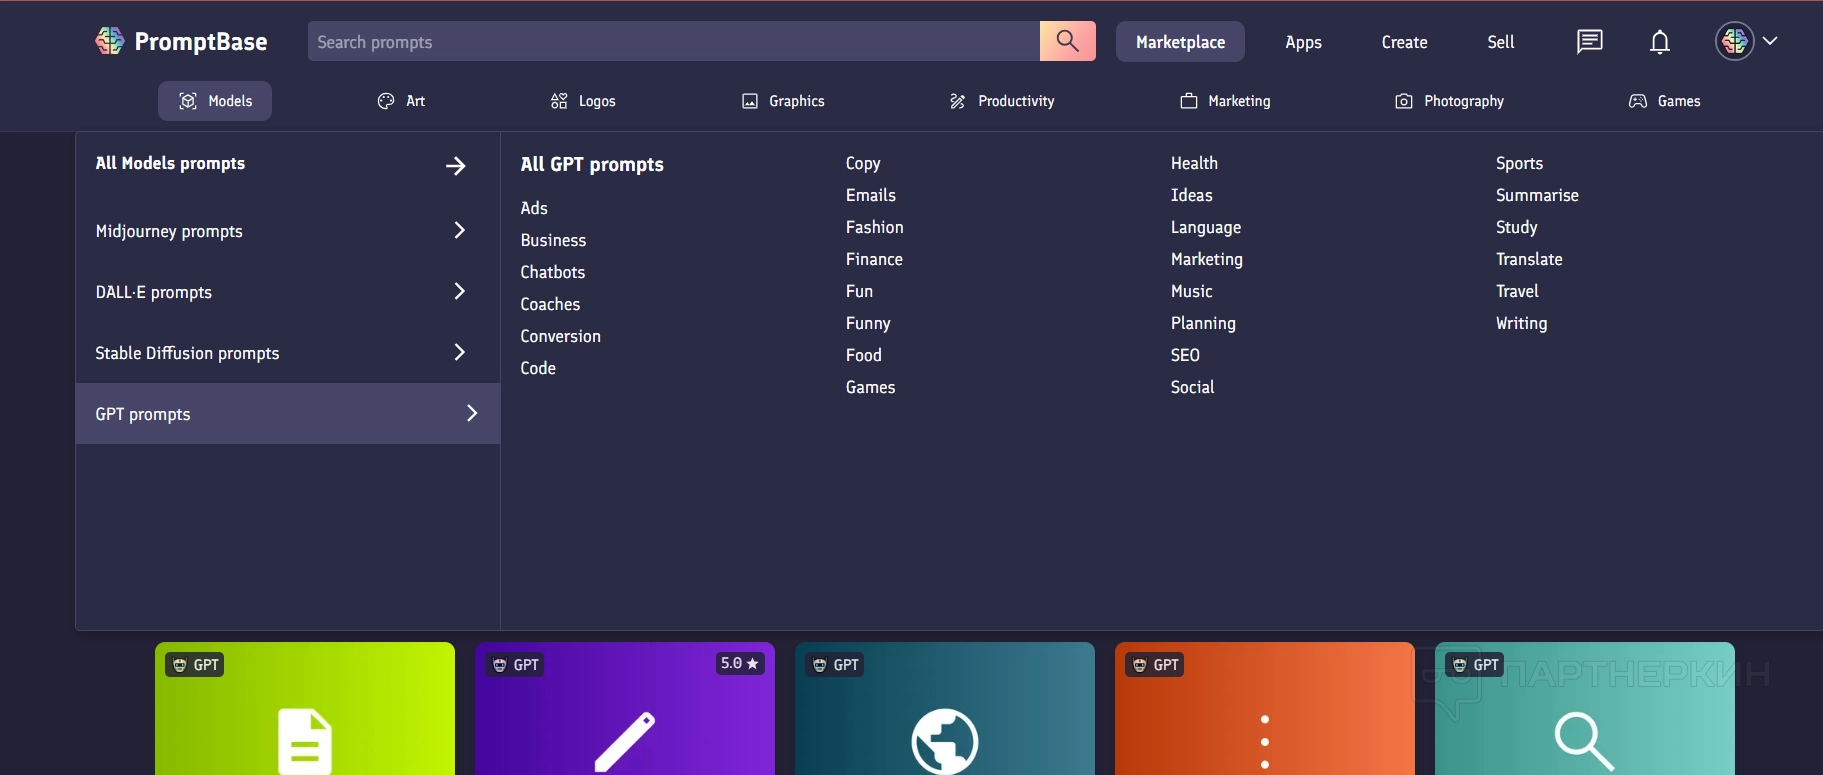
Task: Open the notifications bell icon
Action: pos(1660,41)
